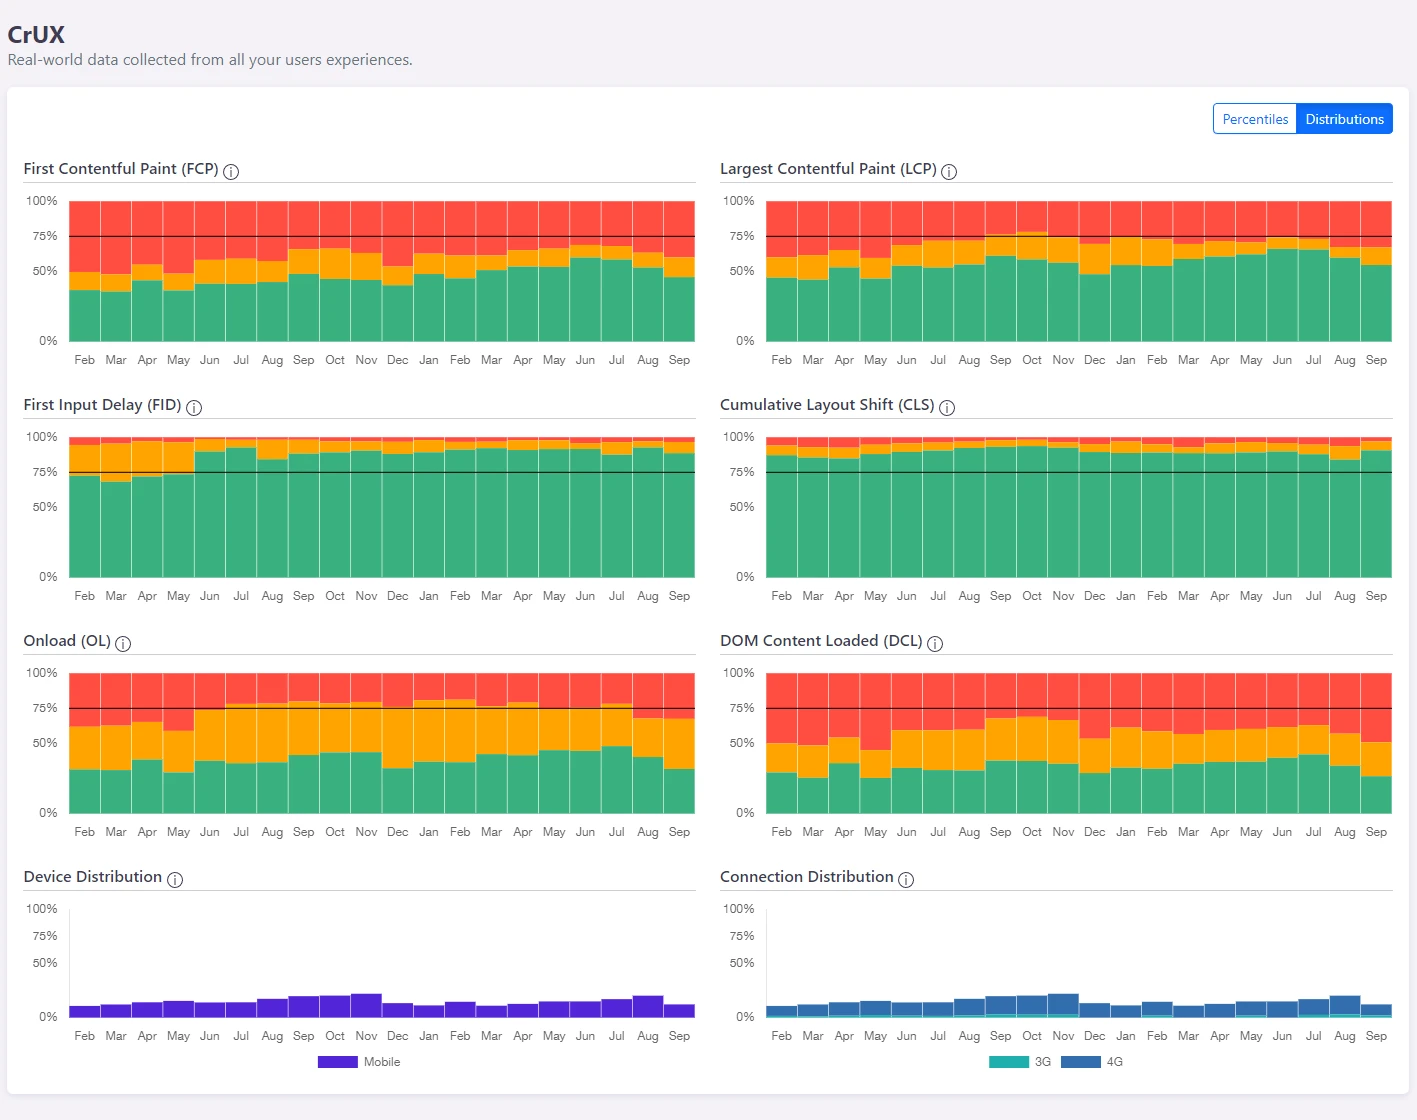The height and width of the screenshot is (1120, 1417).
Task: Click the Nov bar in Connection Distribution
Action: [x=1063, y=1005]
